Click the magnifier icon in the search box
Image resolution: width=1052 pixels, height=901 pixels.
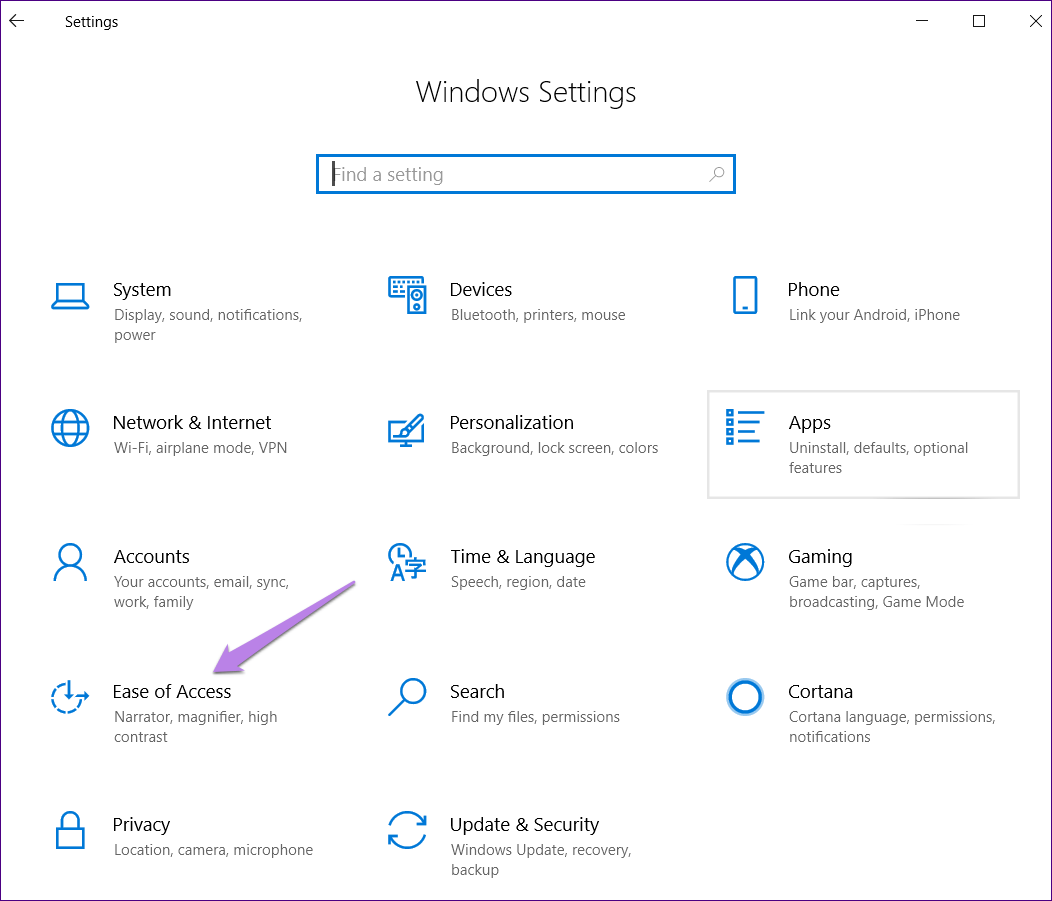point(717,174)
